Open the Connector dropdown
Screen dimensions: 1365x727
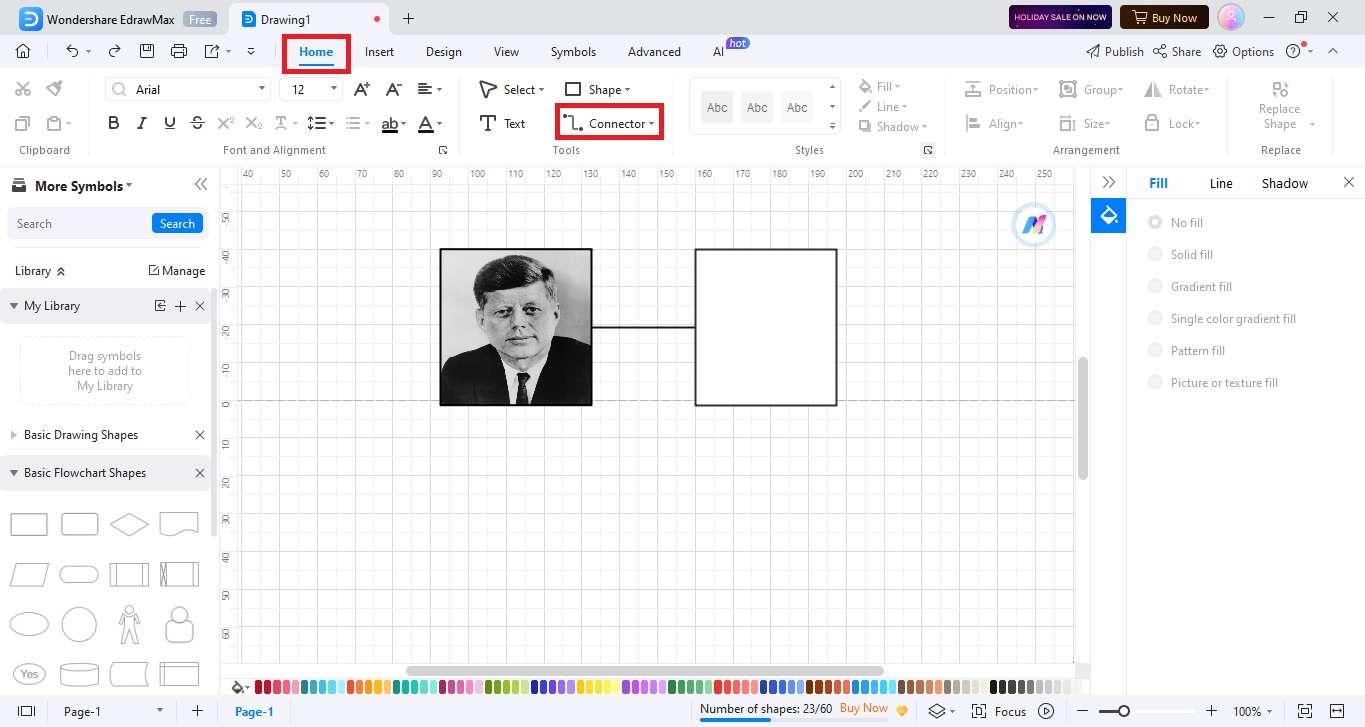(x=609, y=123)
